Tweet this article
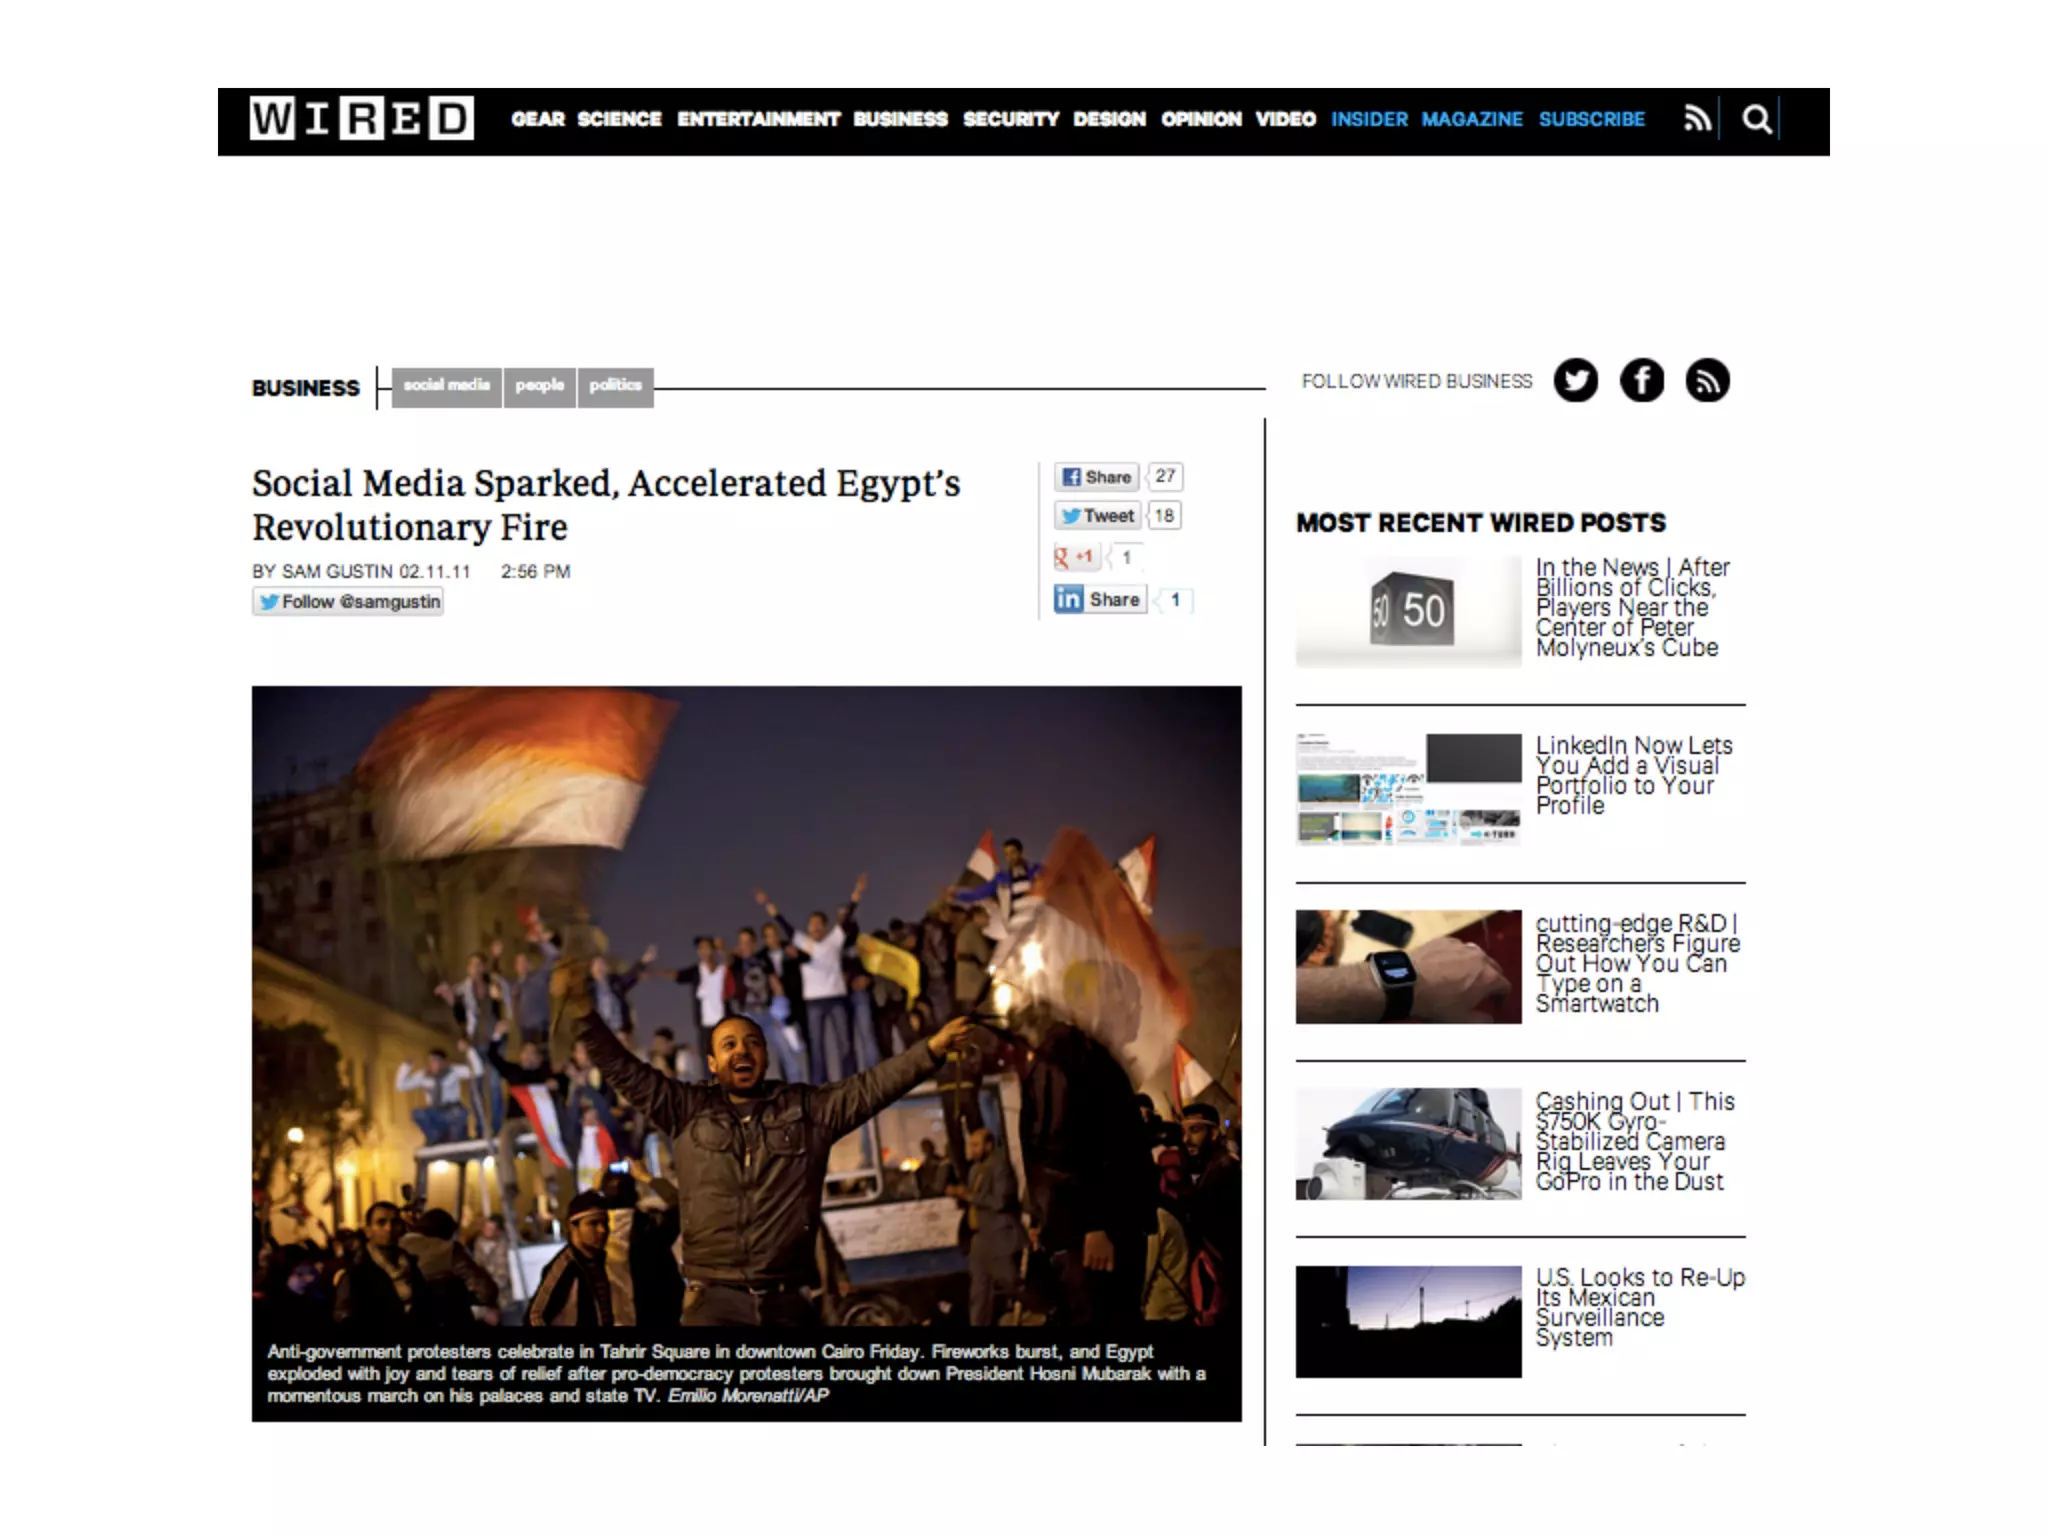2048x1536 pixels. tap(1098, 516)
